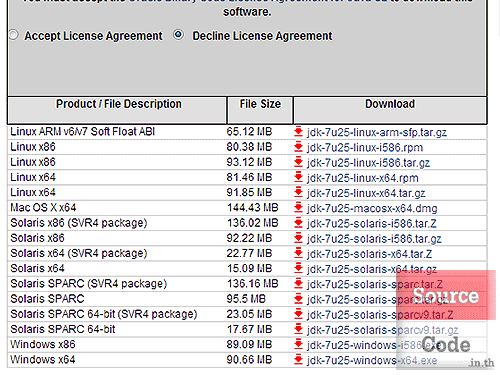Click 136.16 MB file size cell

coord(253,284)
